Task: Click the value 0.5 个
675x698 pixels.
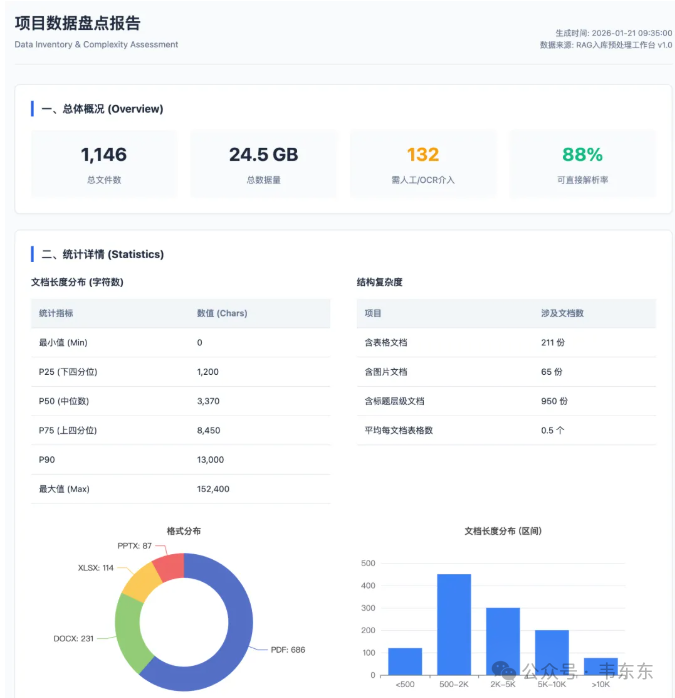Action: [x=553, y=430]
